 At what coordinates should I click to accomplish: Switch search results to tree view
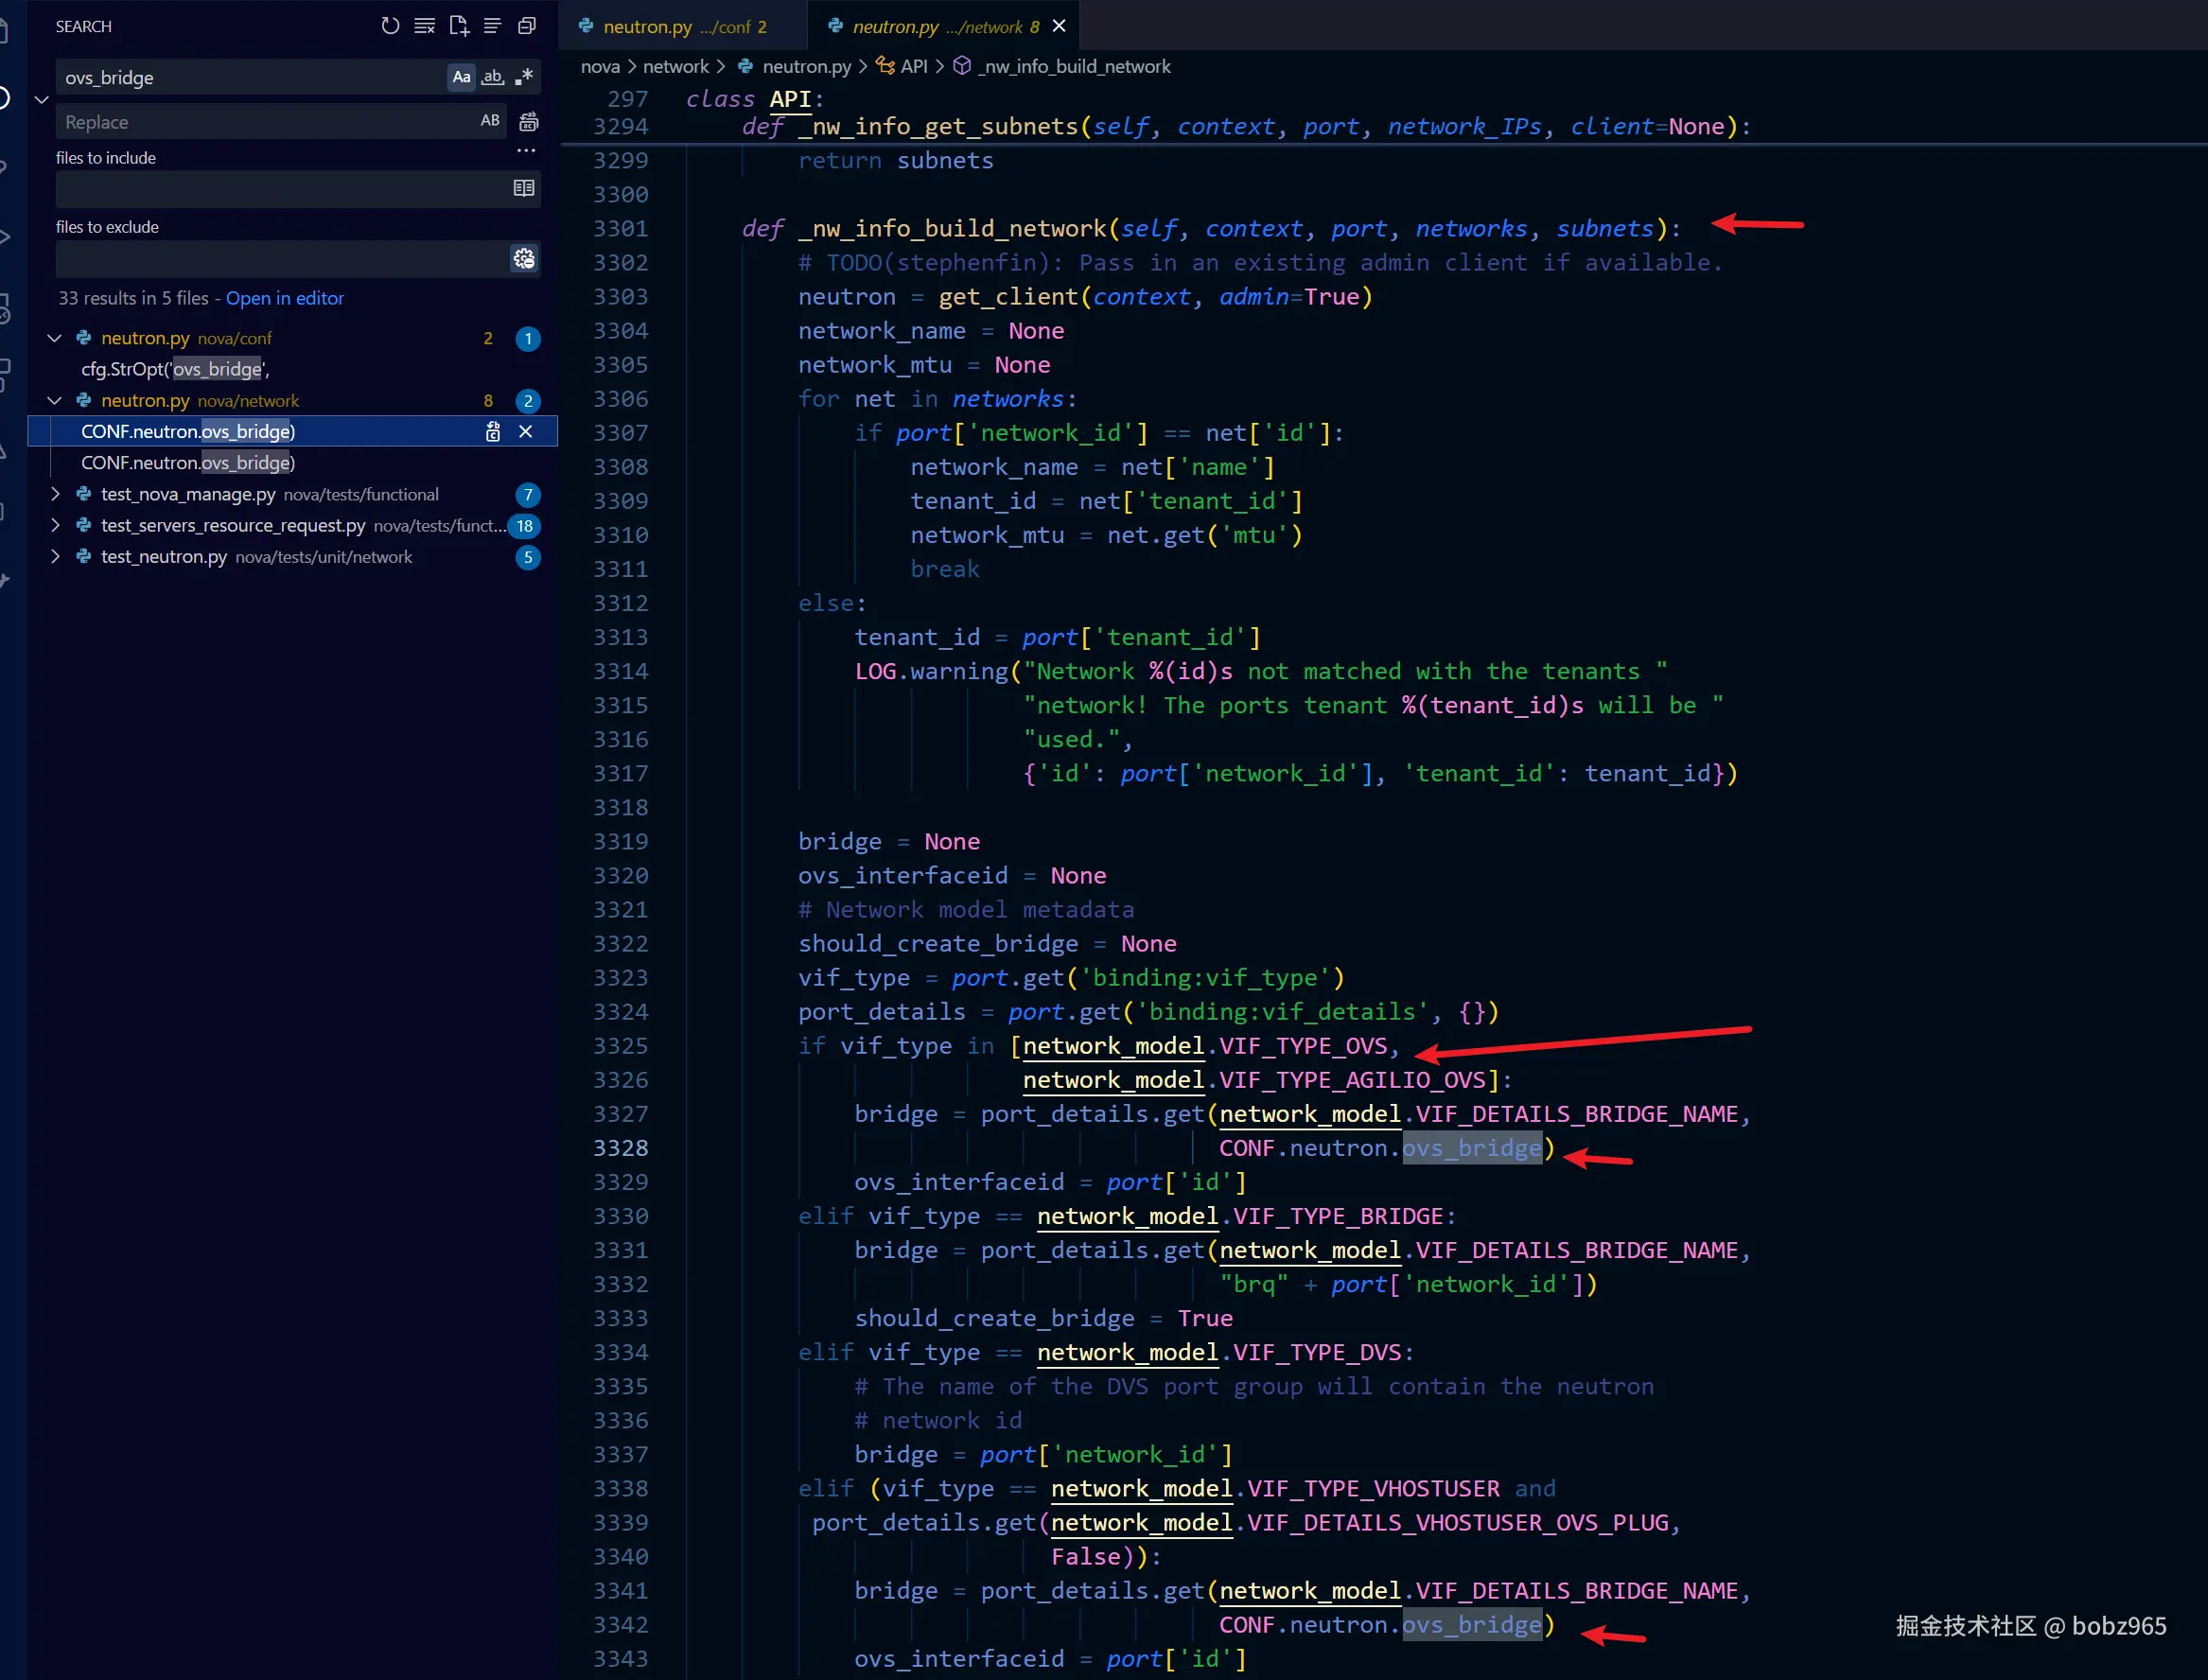coord(493,26)
